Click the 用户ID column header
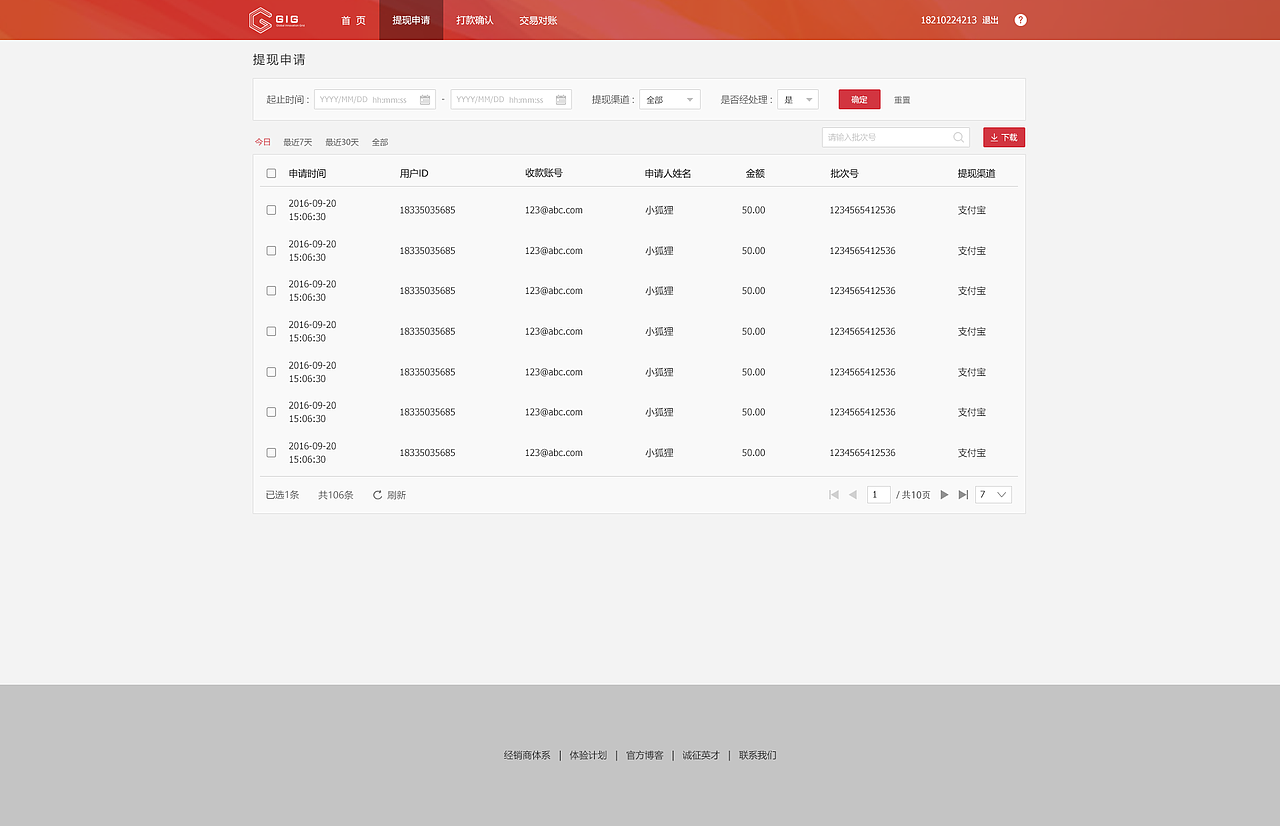 (x=414, y=173)
